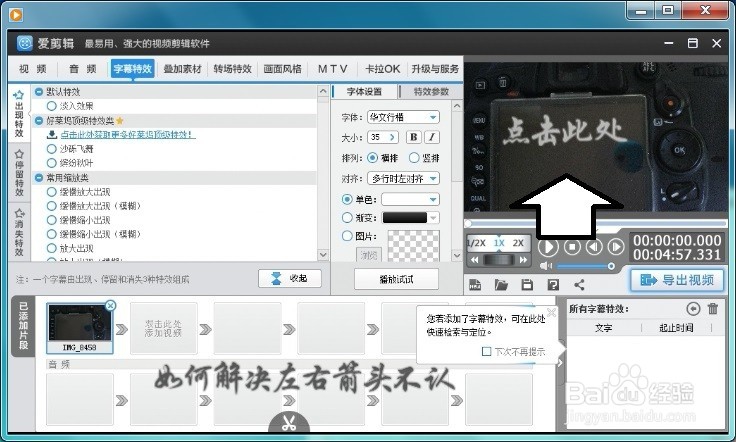The image size is (736, 442).
Task: Remove the IMG_8458 clip with its X icon
Action: [110, 305]
